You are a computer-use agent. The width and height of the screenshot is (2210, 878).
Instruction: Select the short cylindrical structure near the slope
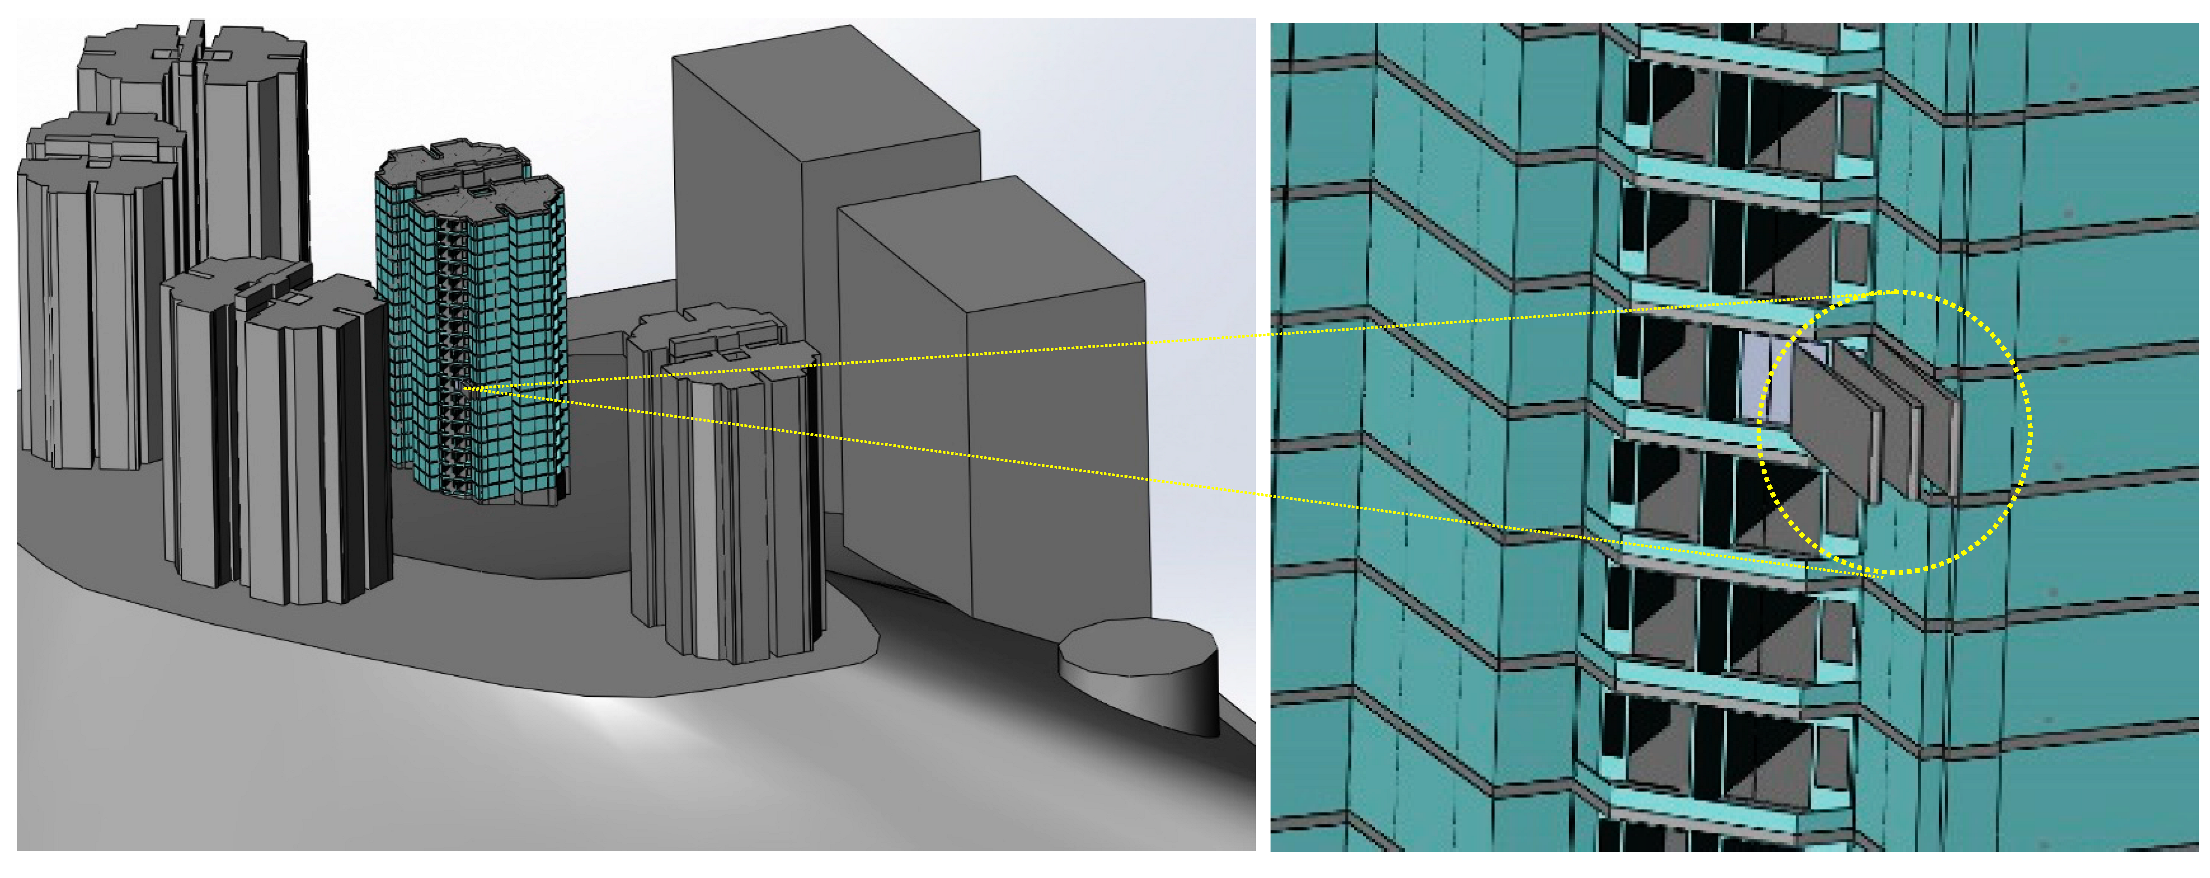1139,676
